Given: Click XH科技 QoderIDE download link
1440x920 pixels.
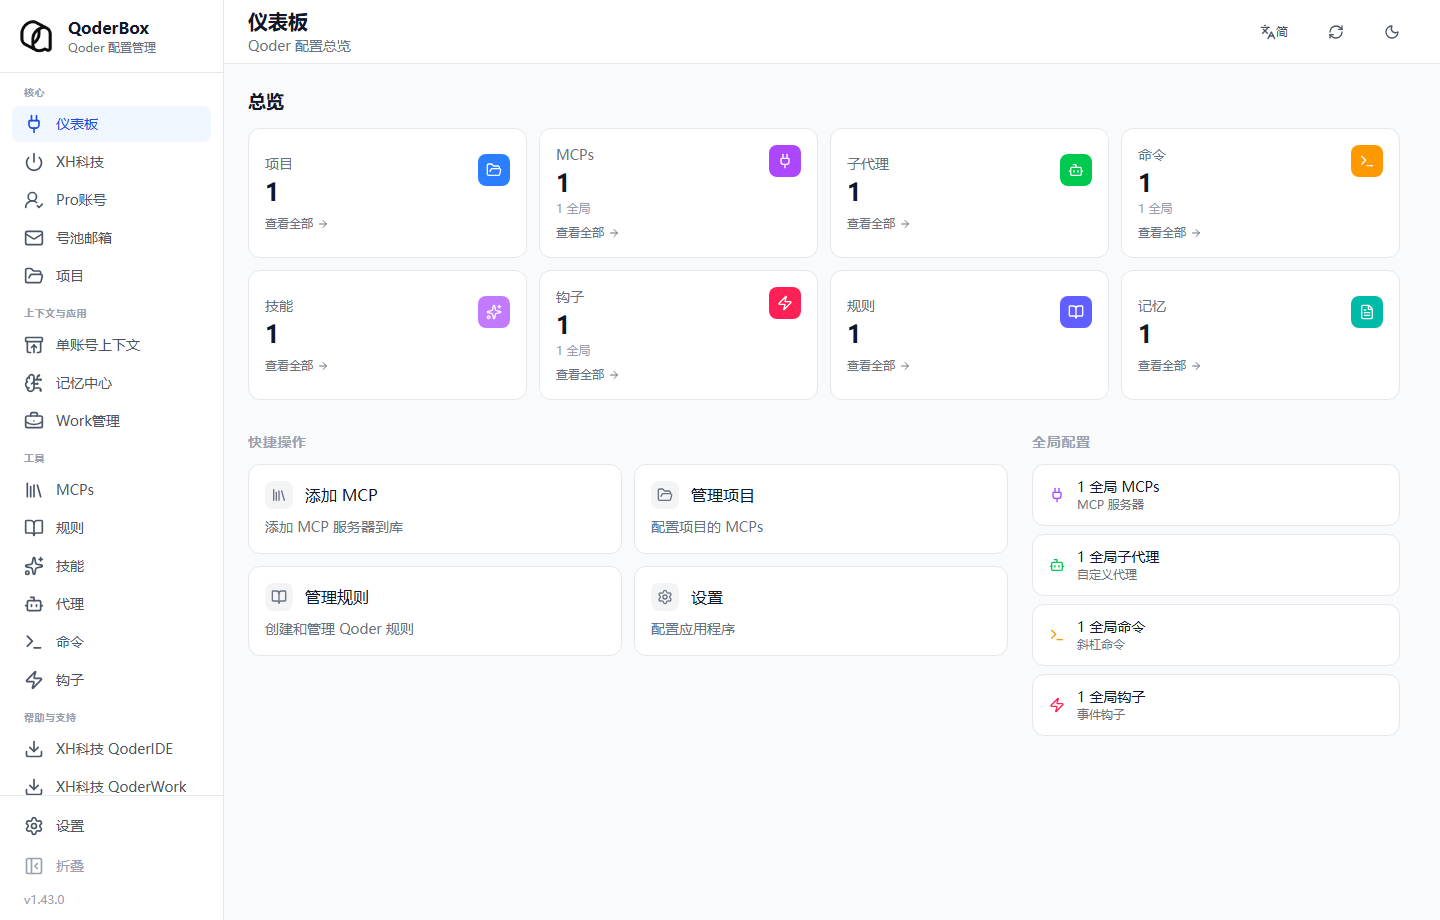Looking at the screenshot, I should (x=111, y=749).
